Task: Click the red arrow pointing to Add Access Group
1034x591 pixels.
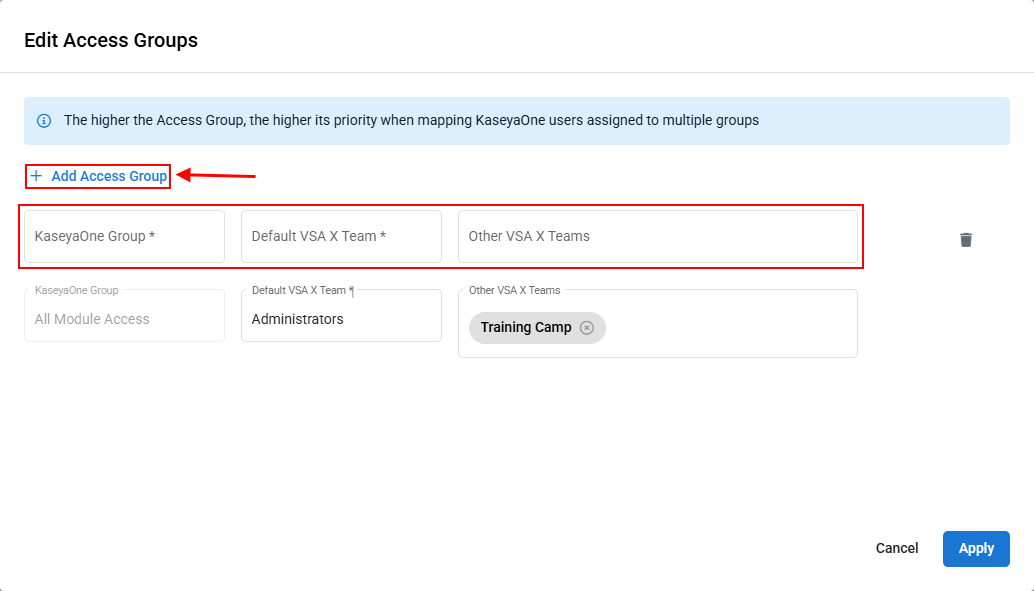Action: coord(217,176)
